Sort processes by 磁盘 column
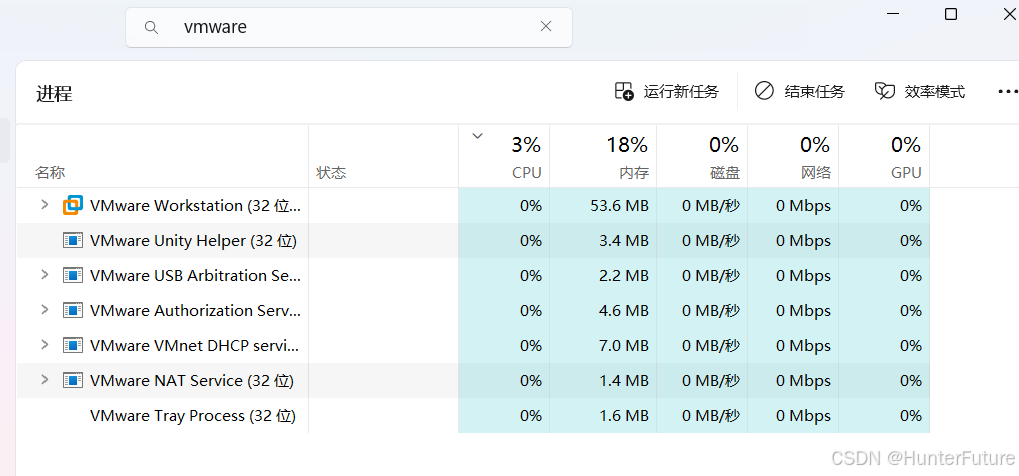 725,173
